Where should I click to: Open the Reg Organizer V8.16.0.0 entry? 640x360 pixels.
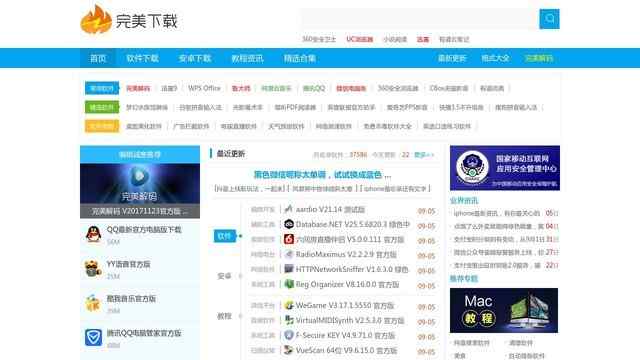[x=347, y=284]
